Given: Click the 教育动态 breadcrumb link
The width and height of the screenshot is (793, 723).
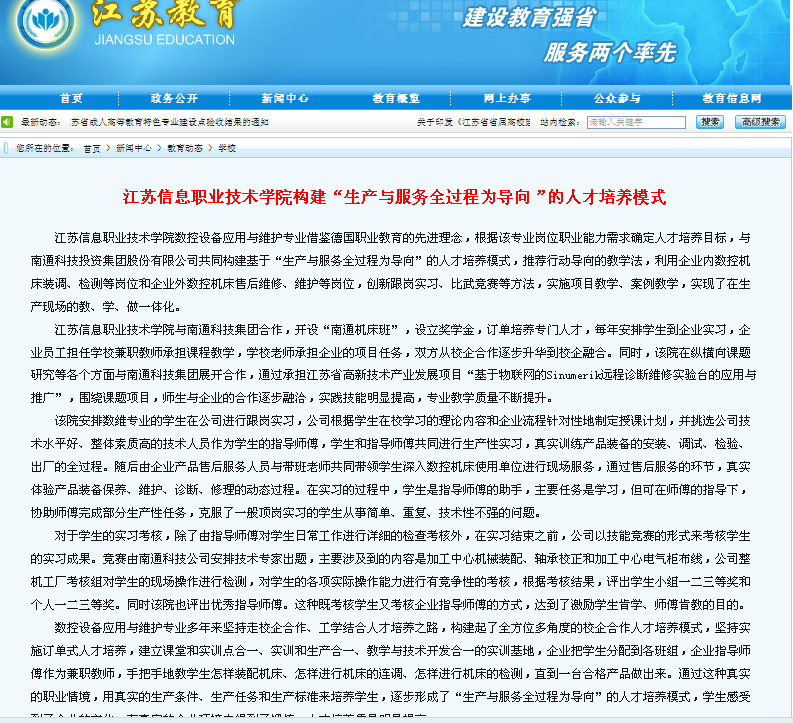Looking at the screenshot, I should 184,148.
